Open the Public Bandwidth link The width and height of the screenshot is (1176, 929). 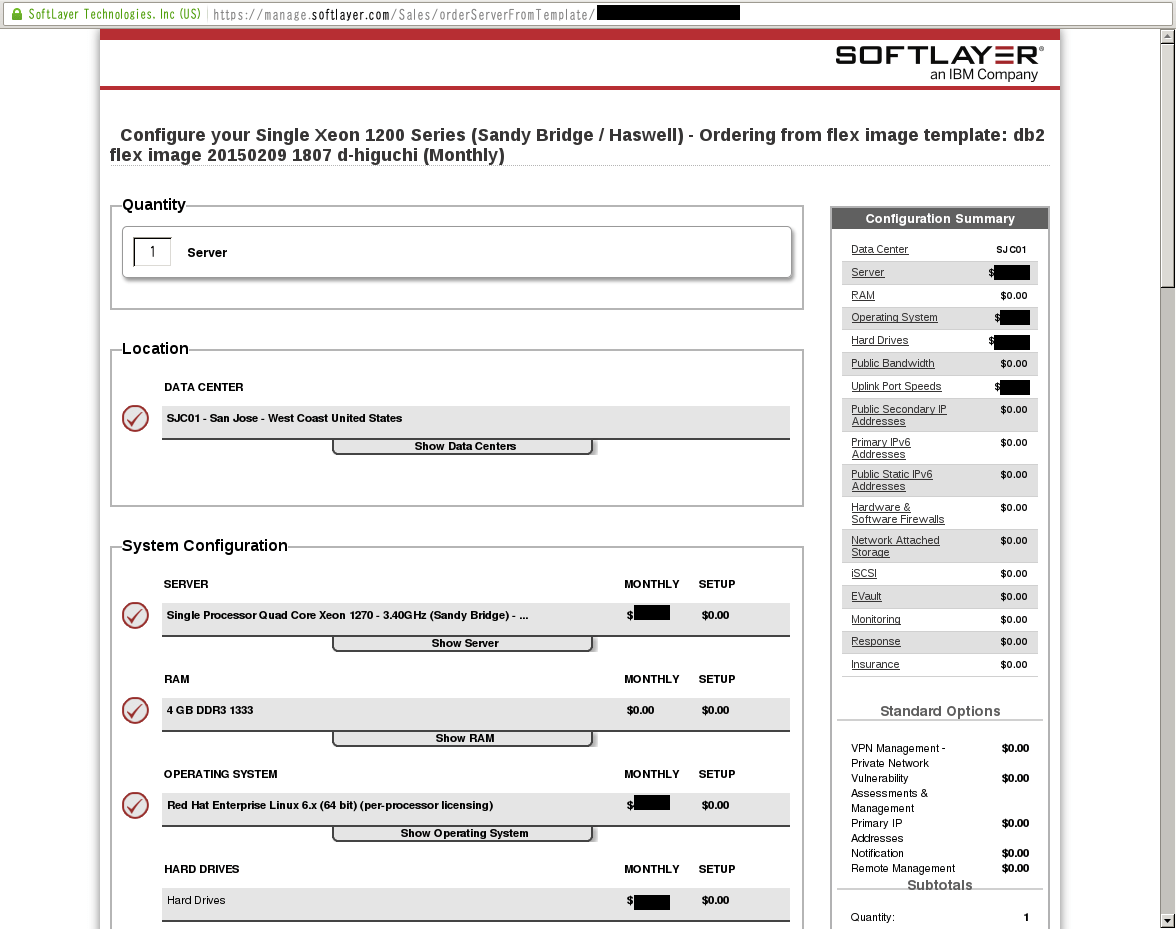(892, 364)
